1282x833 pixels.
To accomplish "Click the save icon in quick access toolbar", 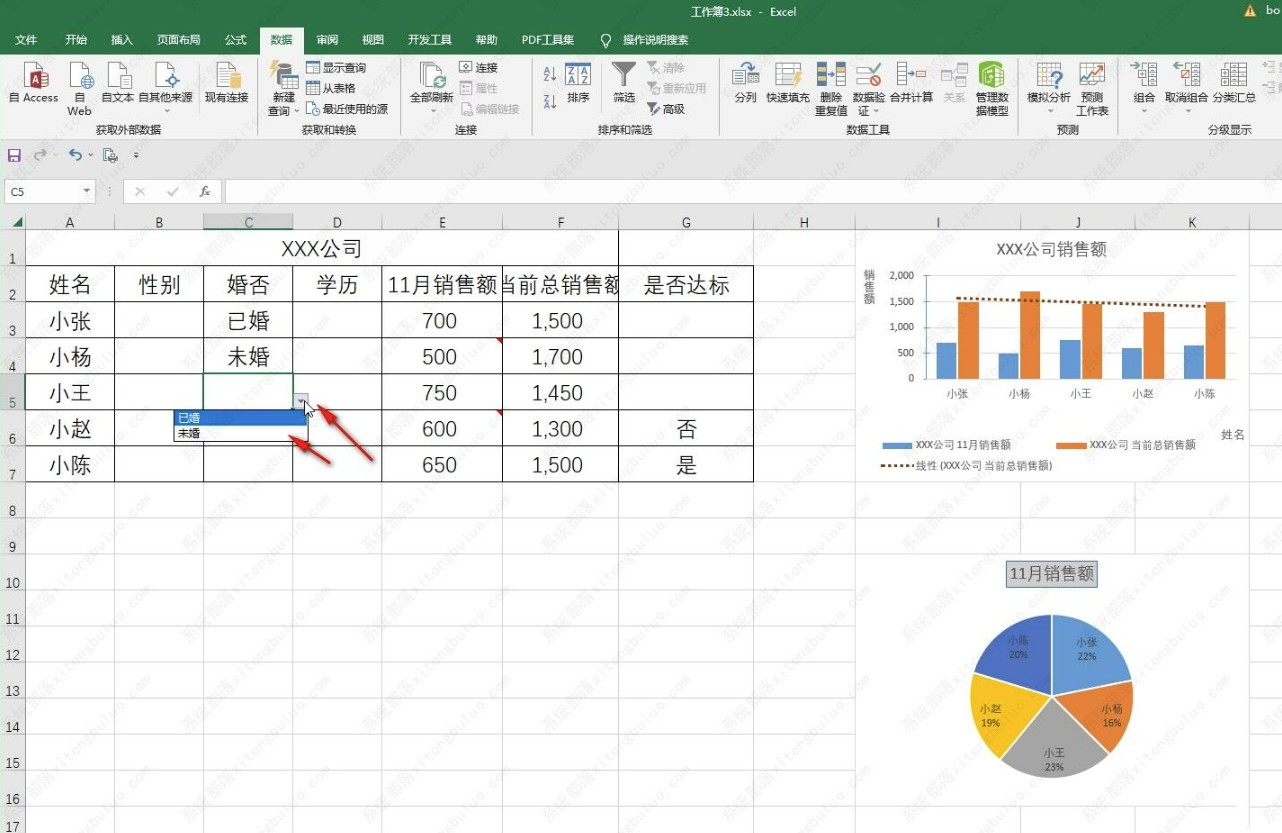I will 14,155.
